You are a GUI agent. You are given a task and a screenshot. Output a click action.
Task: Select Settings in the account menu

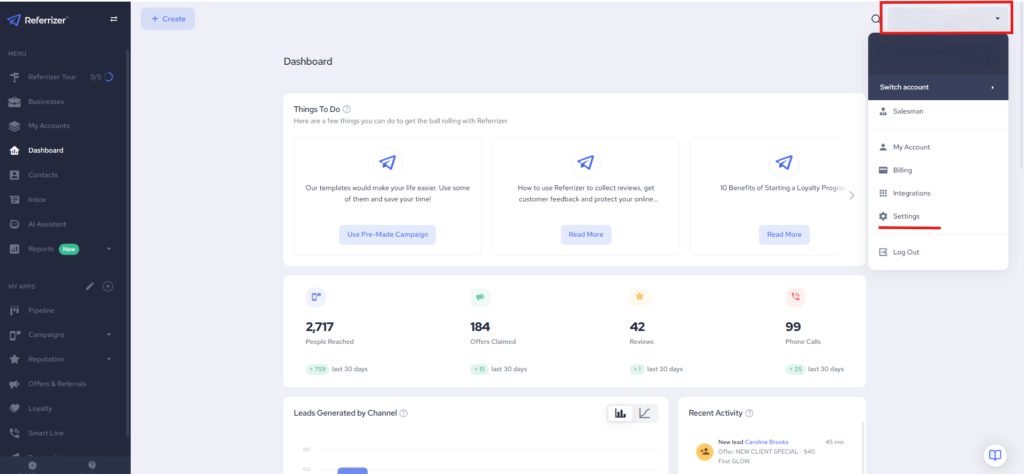click(x=906, y=216)
